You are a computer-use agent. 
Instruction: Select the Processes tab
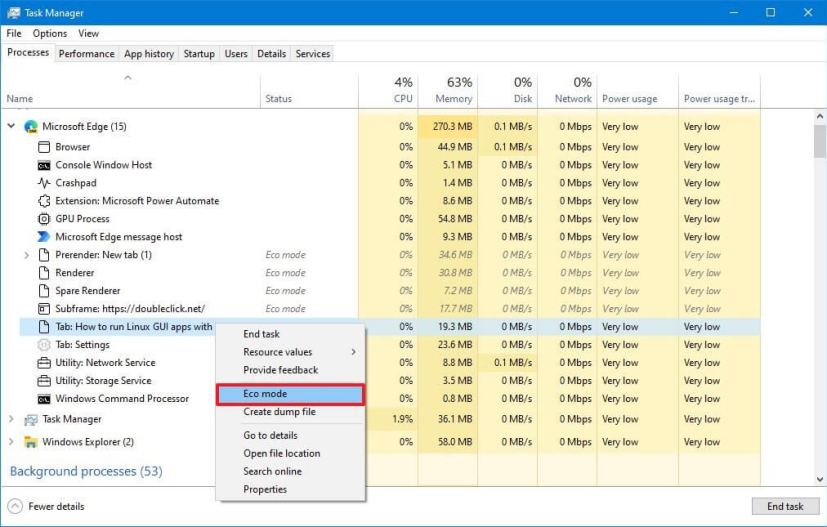pos(28,53)
